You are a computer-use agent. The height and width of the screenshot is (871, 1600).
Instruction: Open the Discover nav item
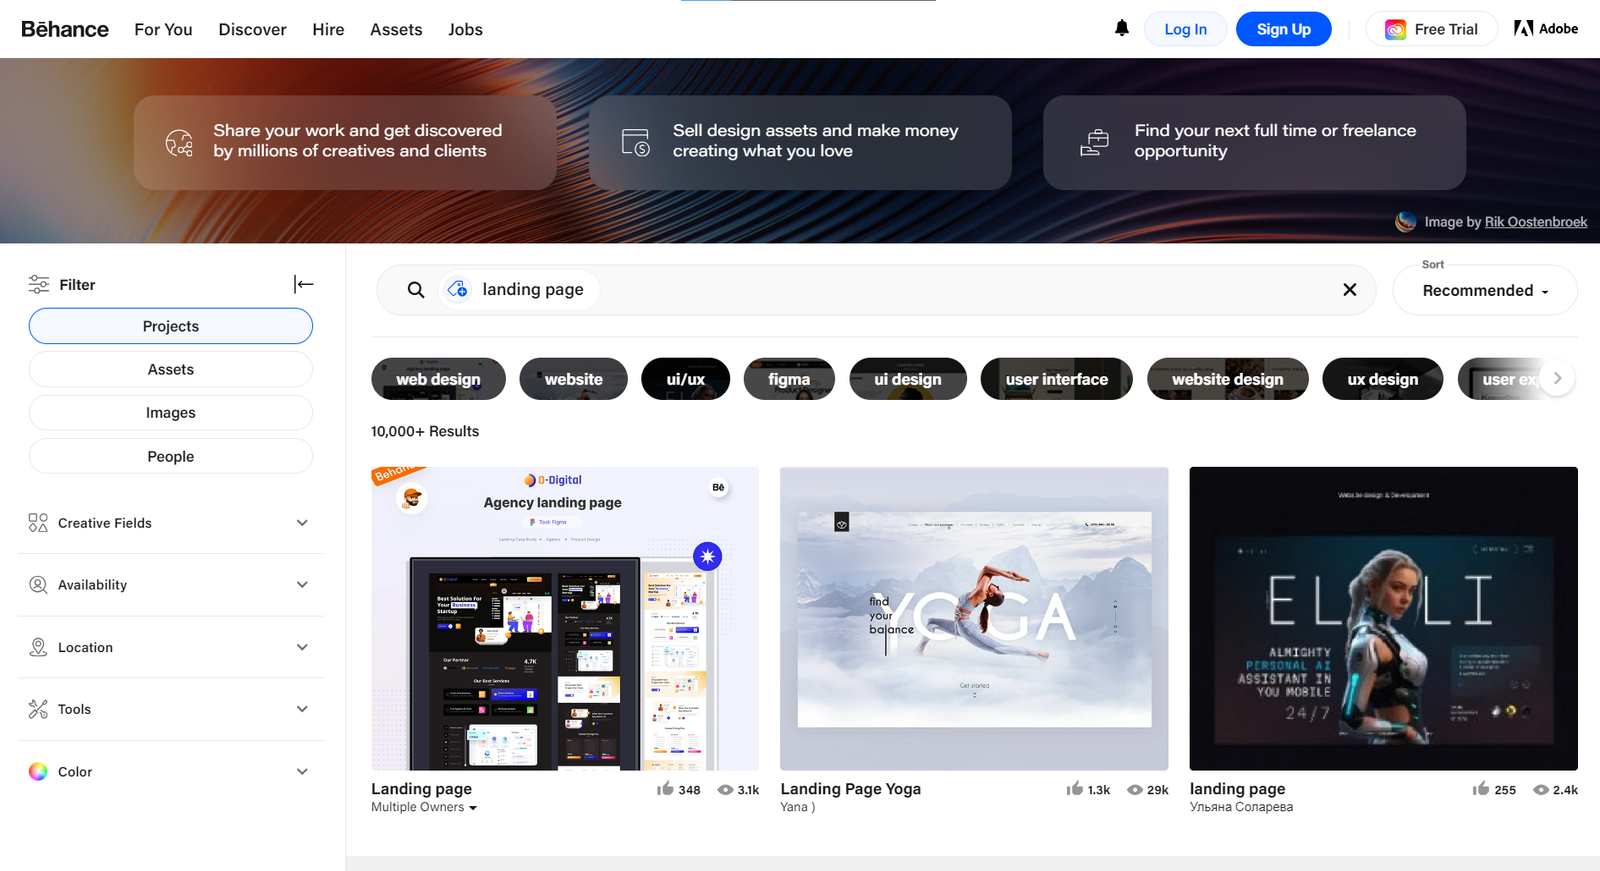pyautogui.click(x=252, y=29)
